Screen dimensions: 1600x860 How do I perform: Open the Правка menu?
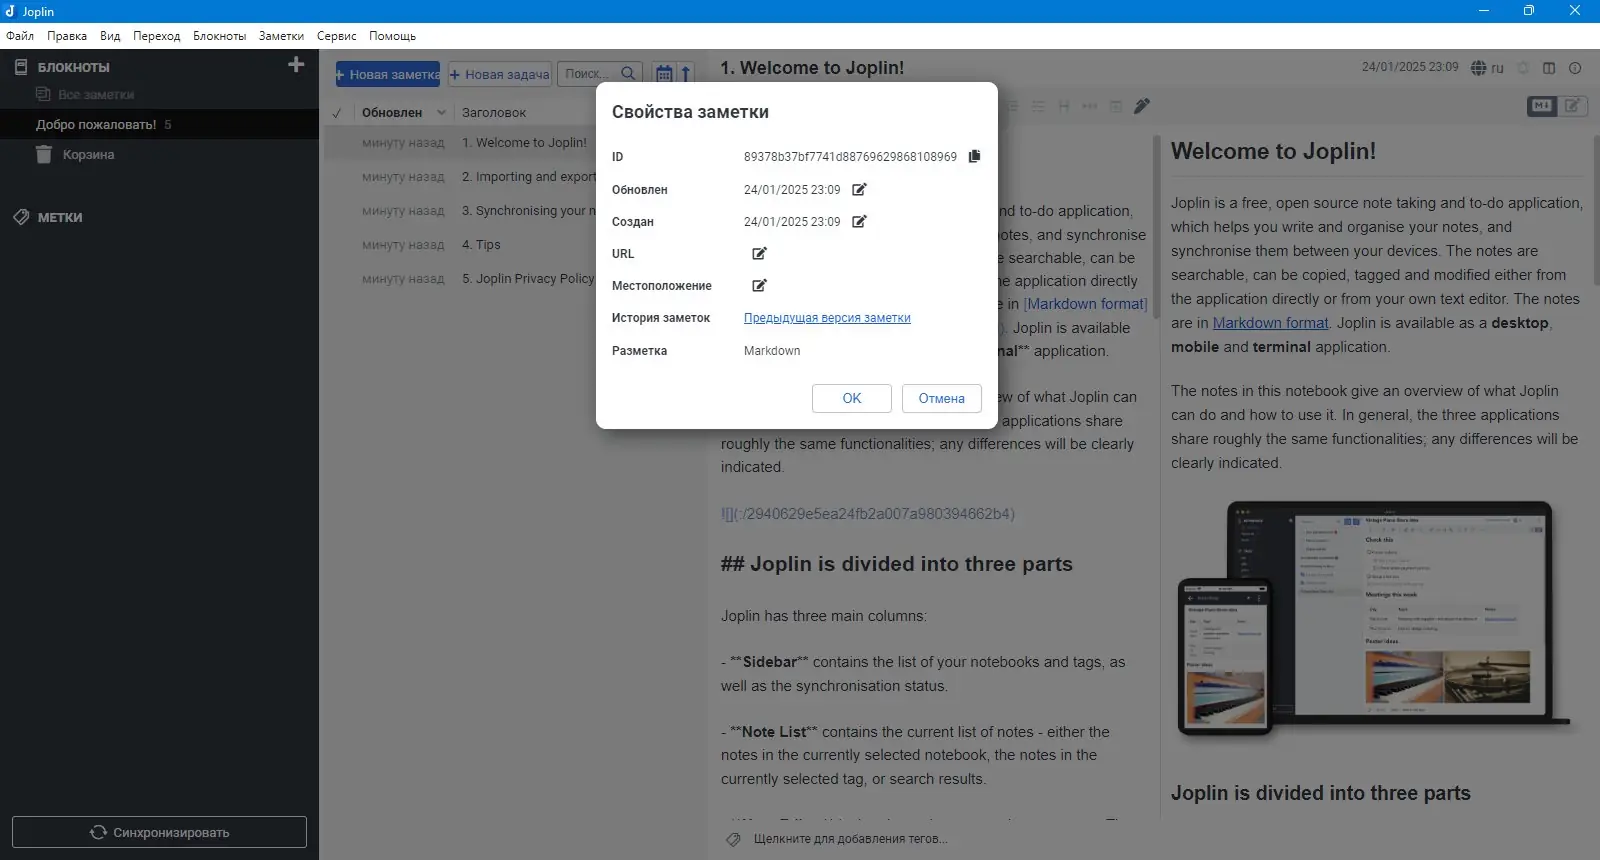67,36
